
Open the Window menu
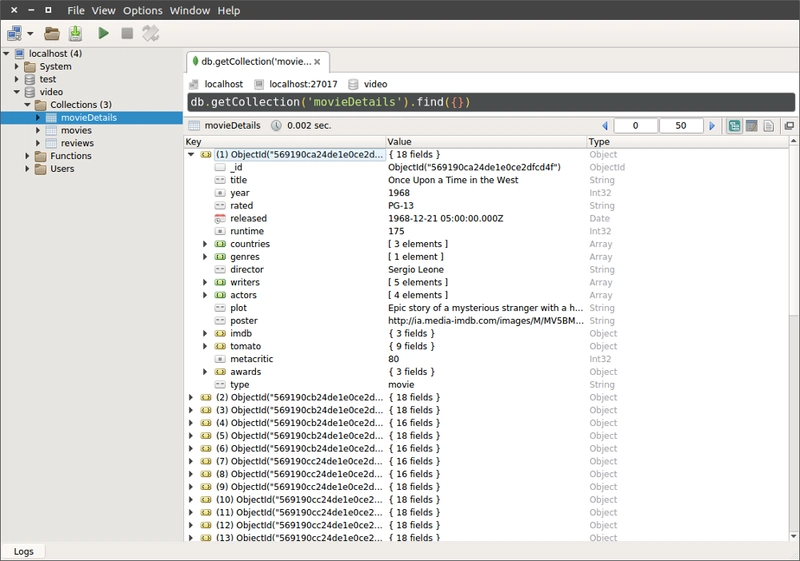[190, 10]
